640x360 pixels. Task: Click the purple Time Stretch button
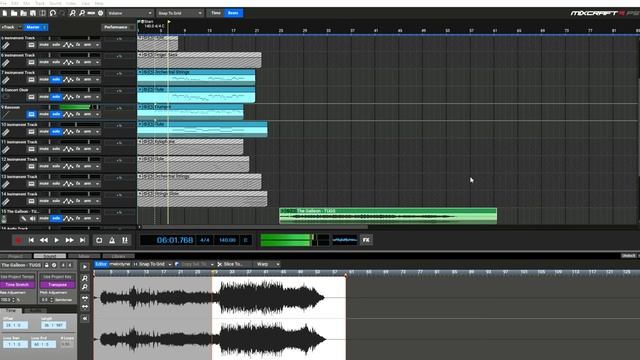pyautogui.click(x=17, y=285)
